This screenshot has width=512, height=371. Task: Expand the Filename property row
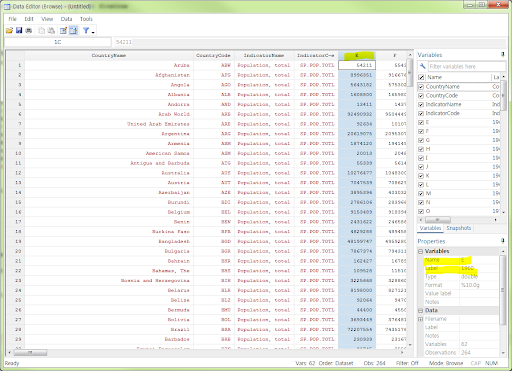tap(421, 319)
